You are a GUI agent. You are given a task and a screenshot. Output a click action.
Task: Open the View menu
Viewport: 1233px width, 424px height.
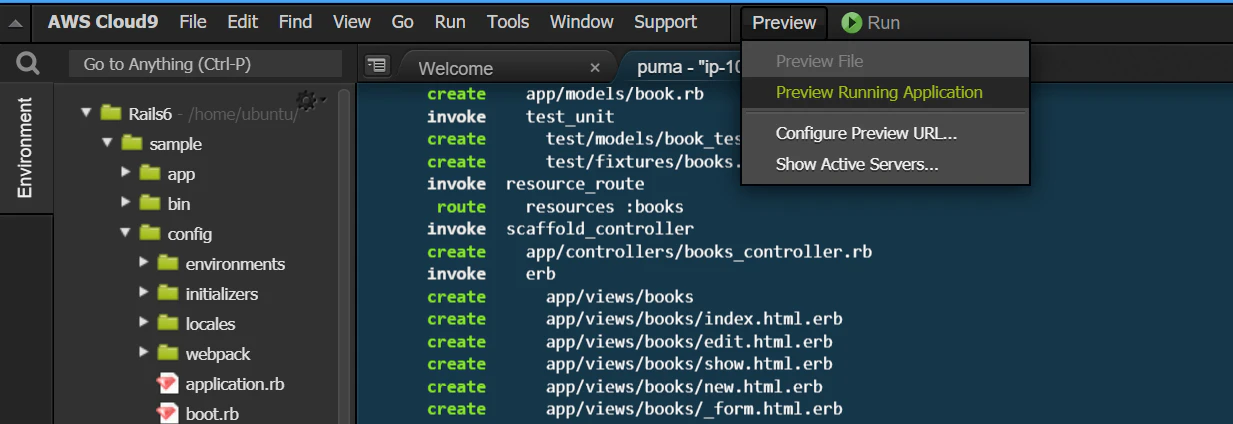351,22
